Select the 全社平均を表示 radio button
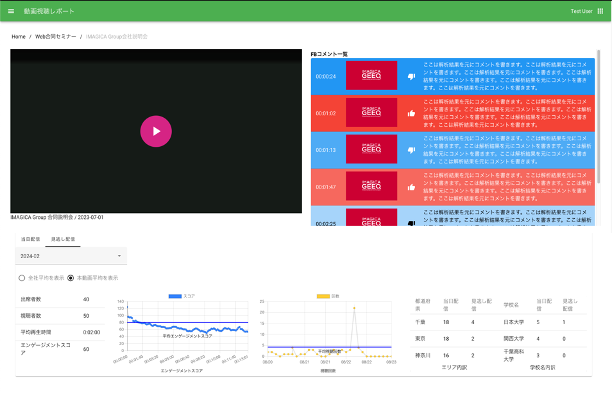 coord(22,278)
